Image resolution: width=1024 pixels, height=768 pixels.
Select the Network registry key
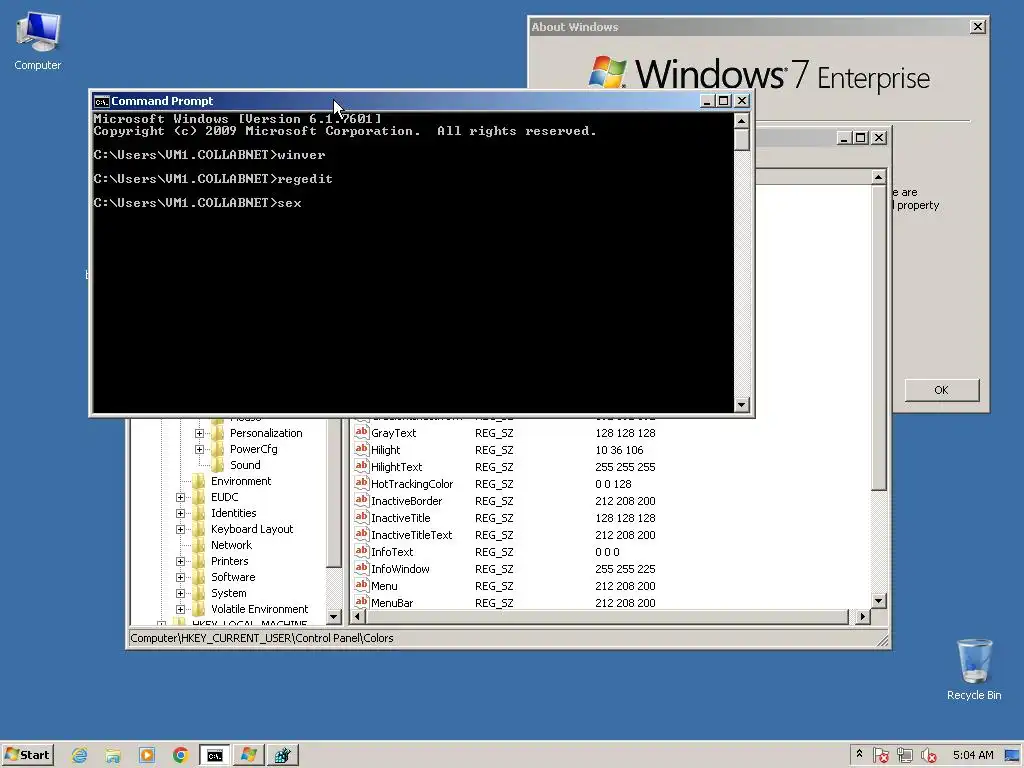tap(231, 545)
